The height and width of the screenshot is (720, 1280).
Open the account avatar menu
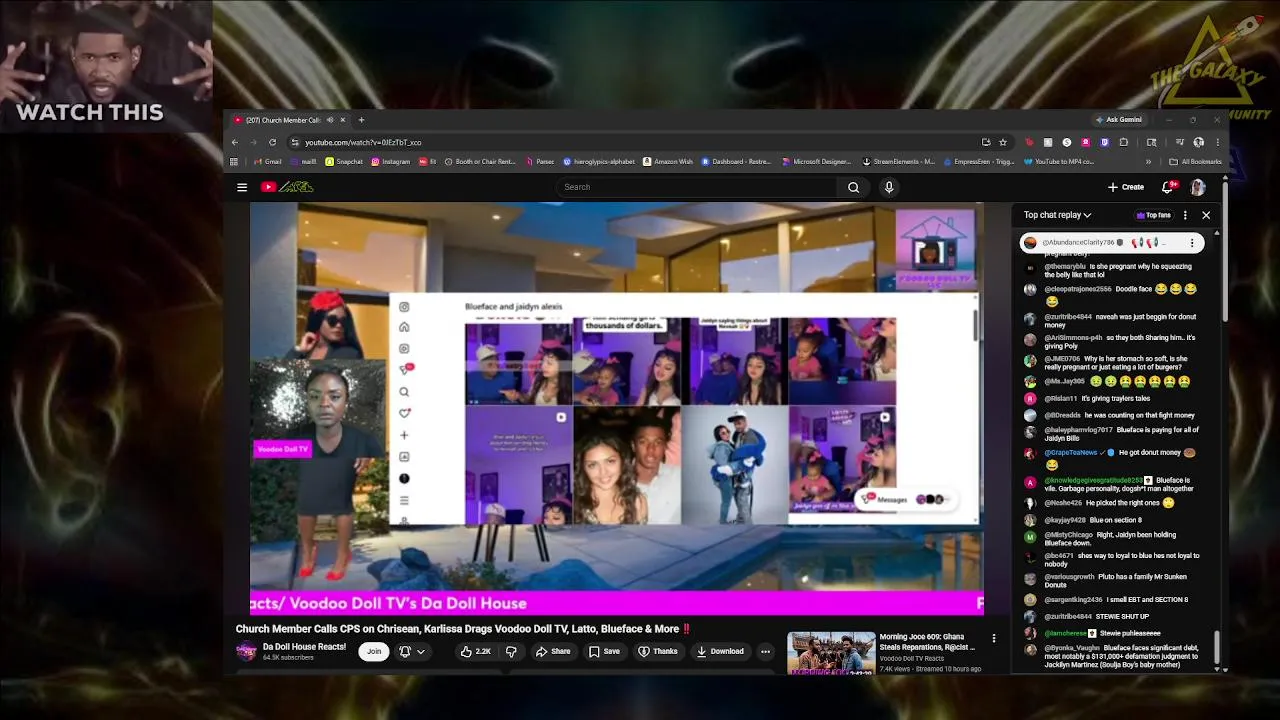pyautogui.click(x=1198, y=187)
